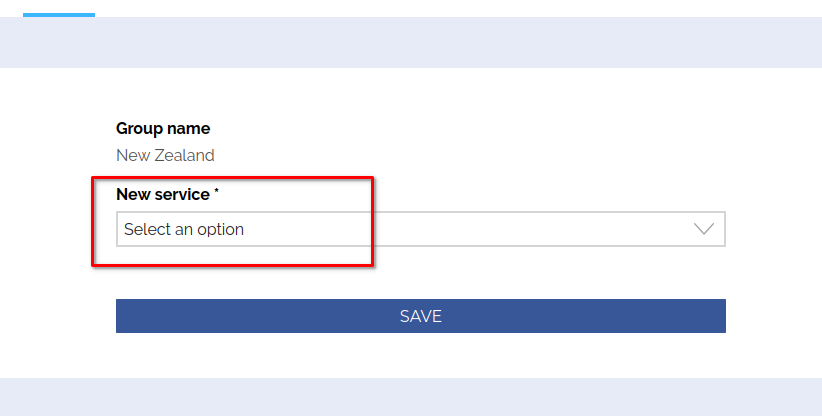
Task: Select the blue underlined tab at top
Action: [59, 15]
